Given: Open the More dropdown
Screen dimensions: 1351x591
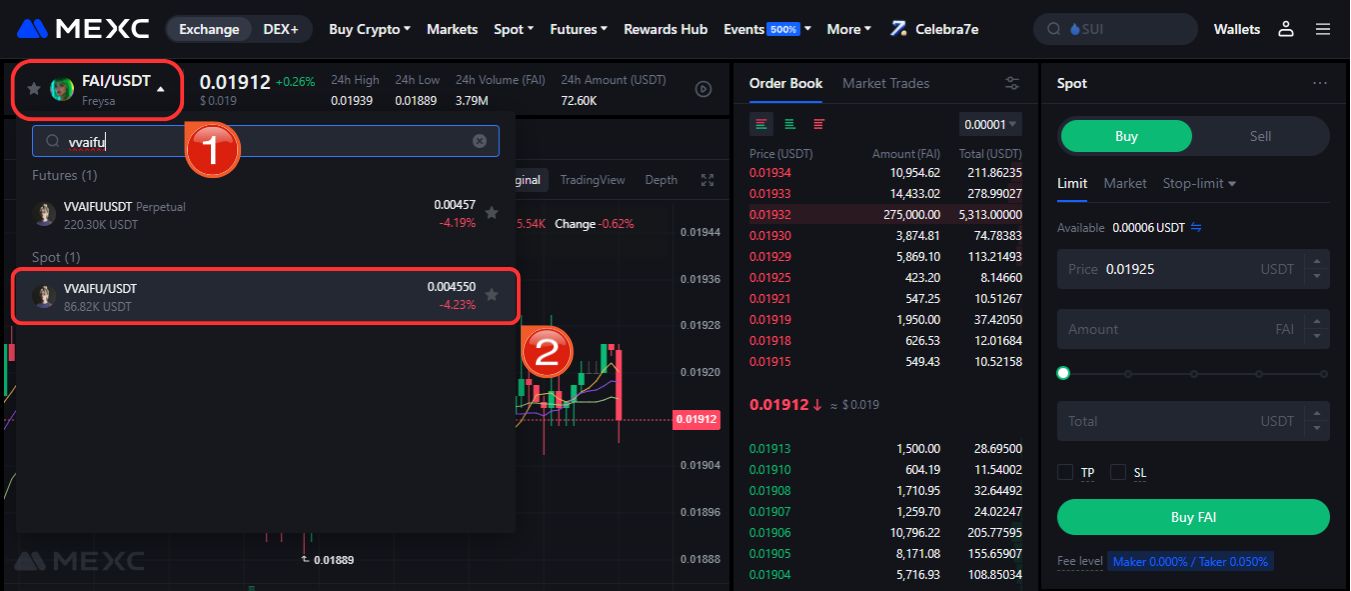Looking at the screenshot, I should click(849, 29).
